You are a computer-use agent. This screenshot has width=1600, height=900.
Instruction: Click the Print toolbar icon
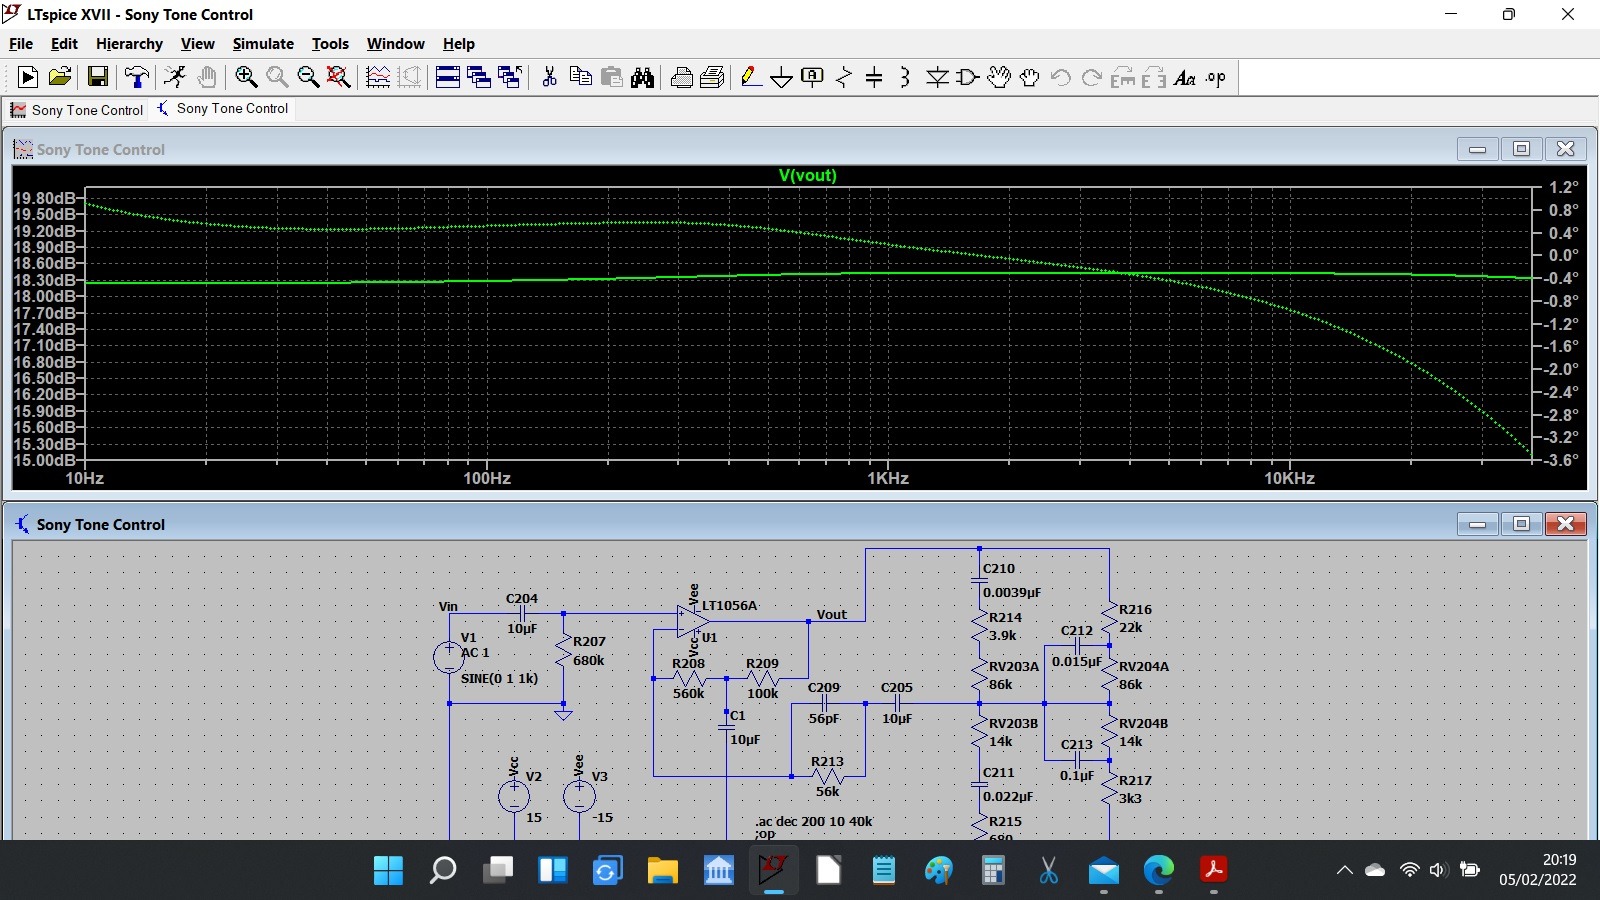tap(682, 77)
